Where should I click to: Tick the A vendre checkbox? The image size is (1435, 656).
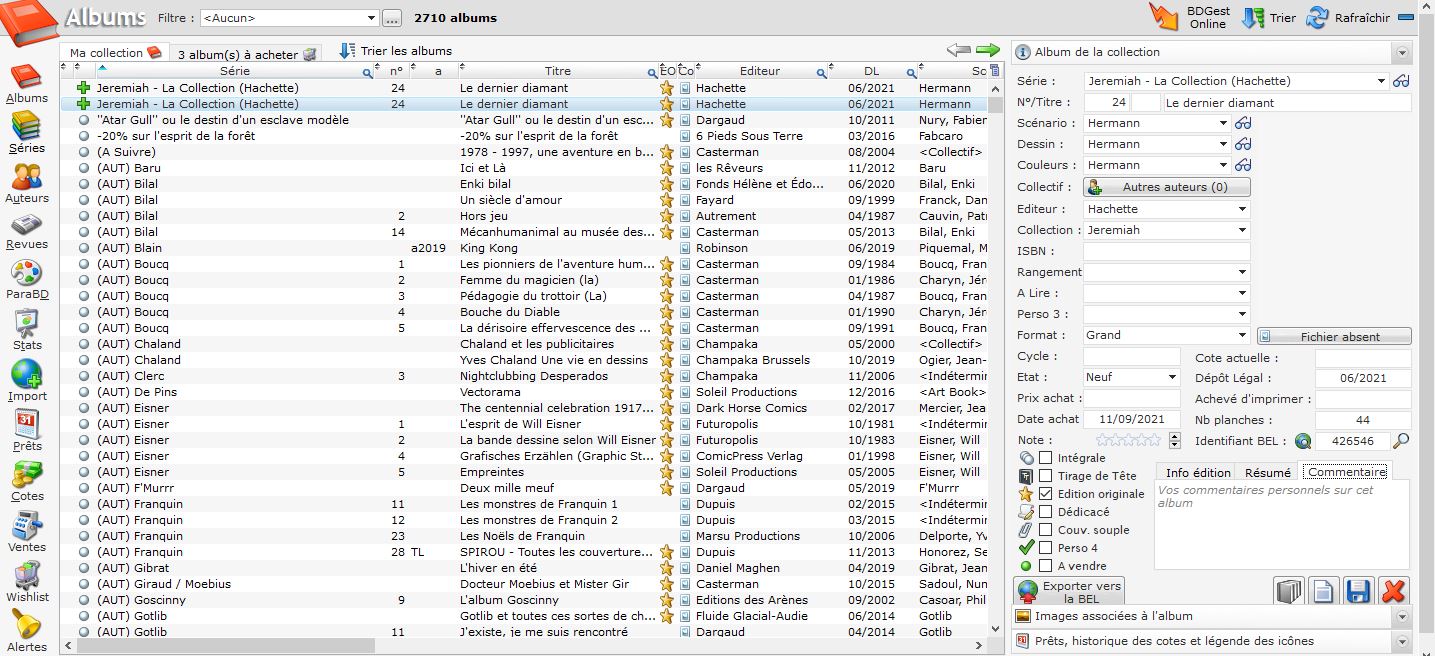pos(1045,566)
